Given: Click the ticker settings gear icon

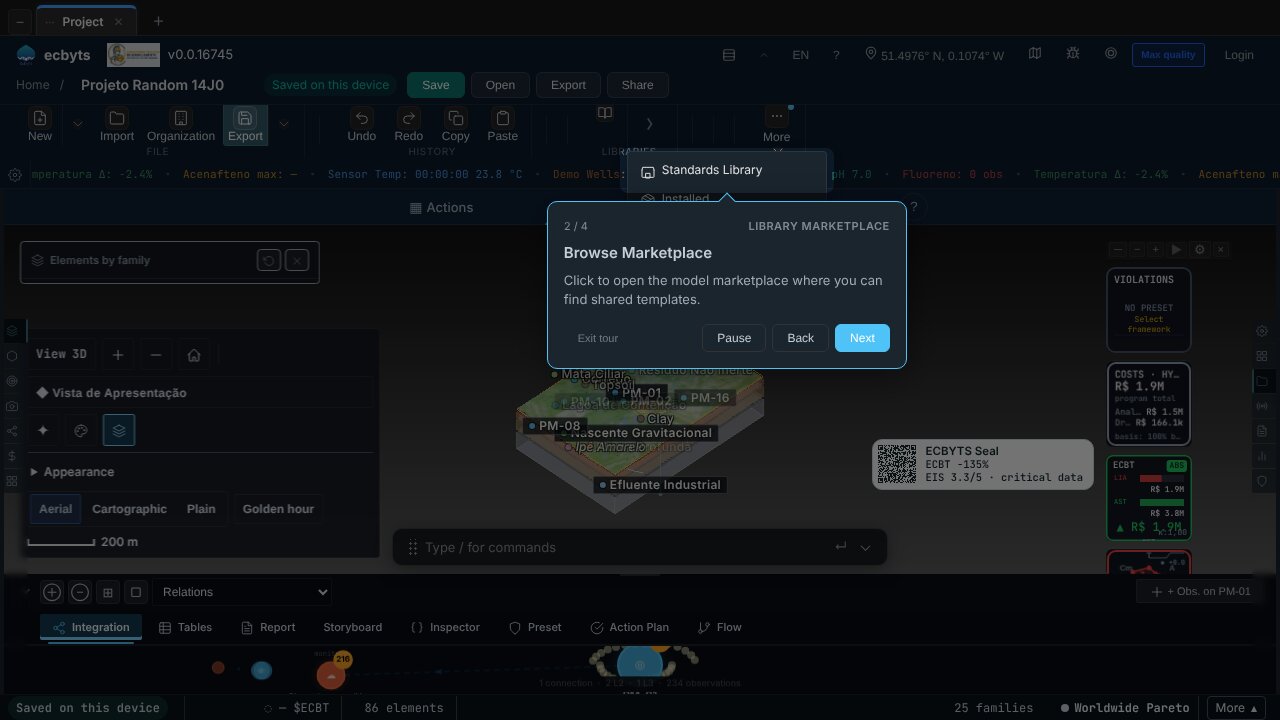Looking at the screenshot, I should click(15, 175).
